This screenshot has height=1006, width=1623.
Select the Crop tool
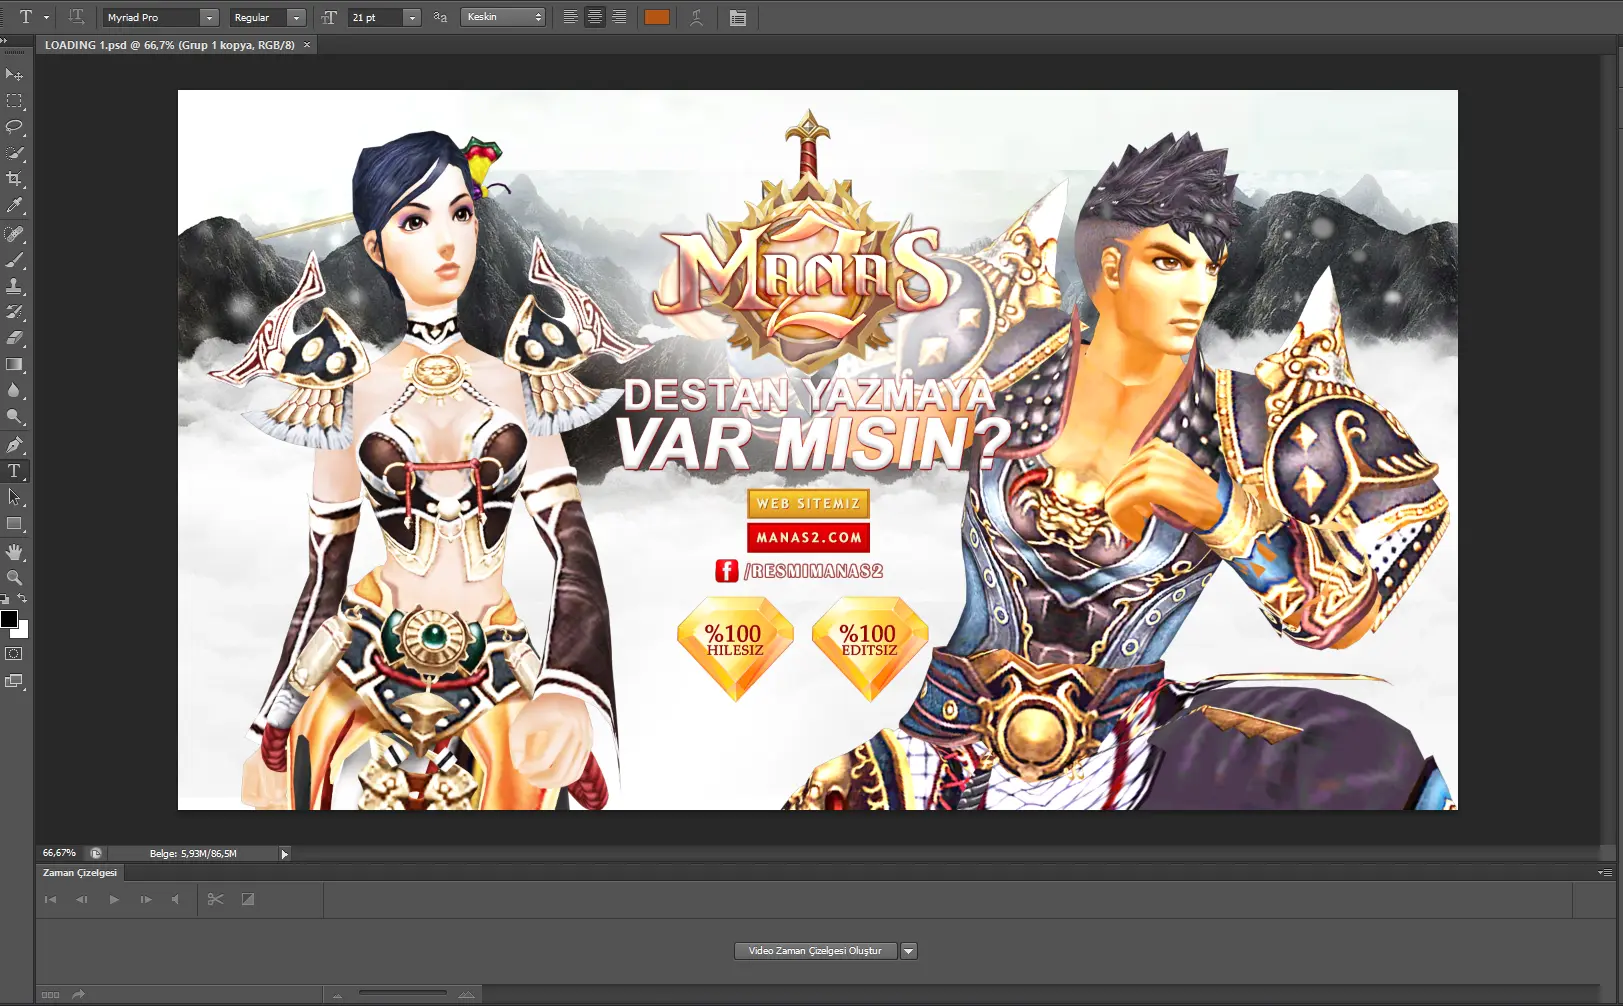pyautogui.click(x=14, y=179)
